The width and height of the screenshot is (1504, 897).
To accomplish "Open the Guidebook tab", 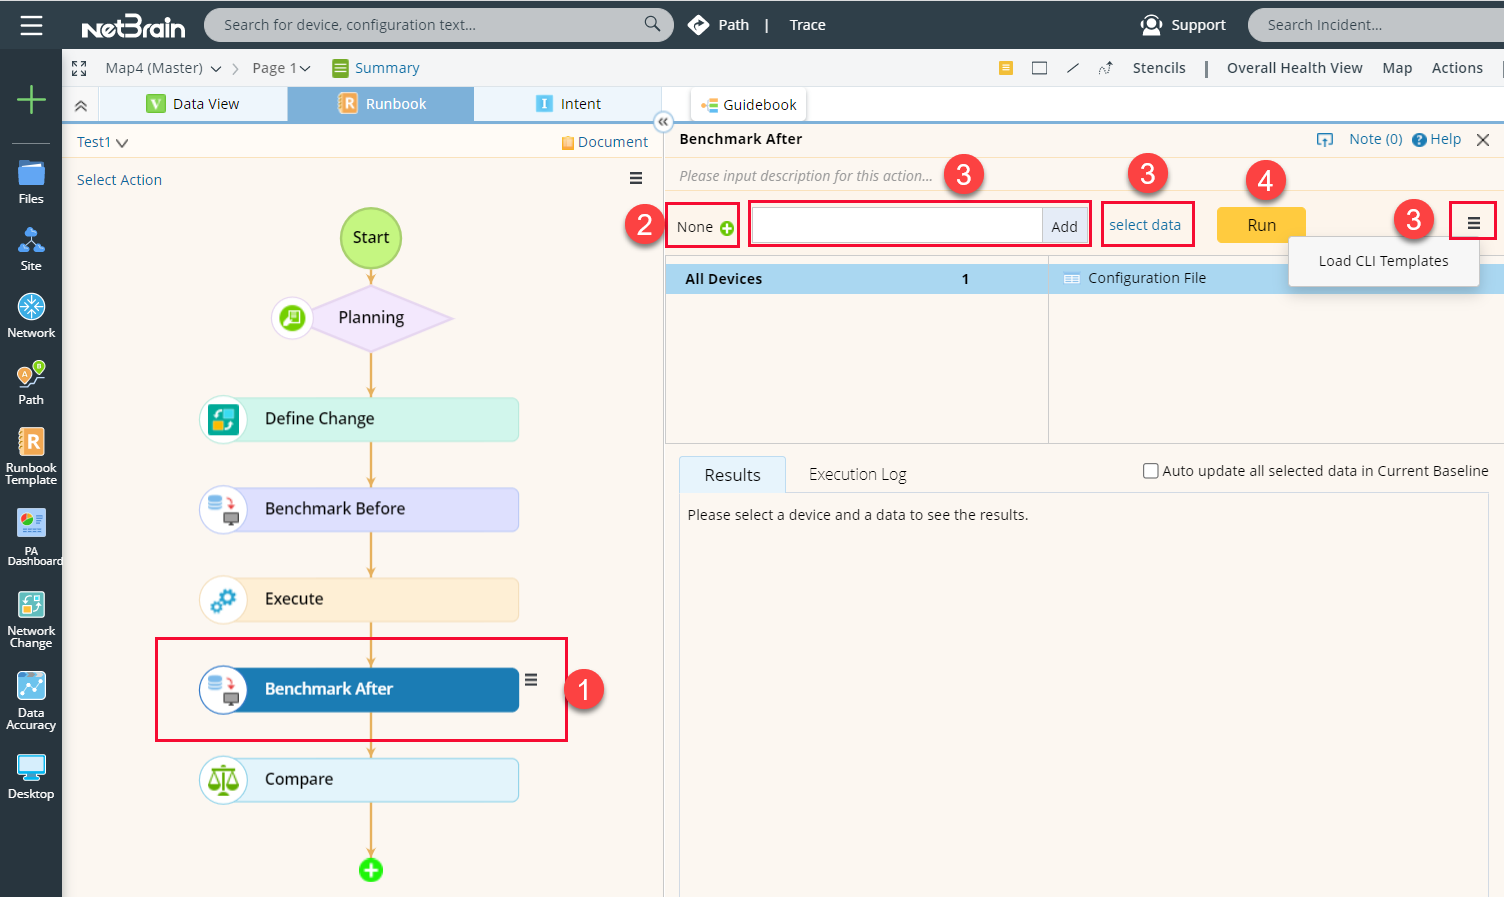I will [x=749, y=105].
